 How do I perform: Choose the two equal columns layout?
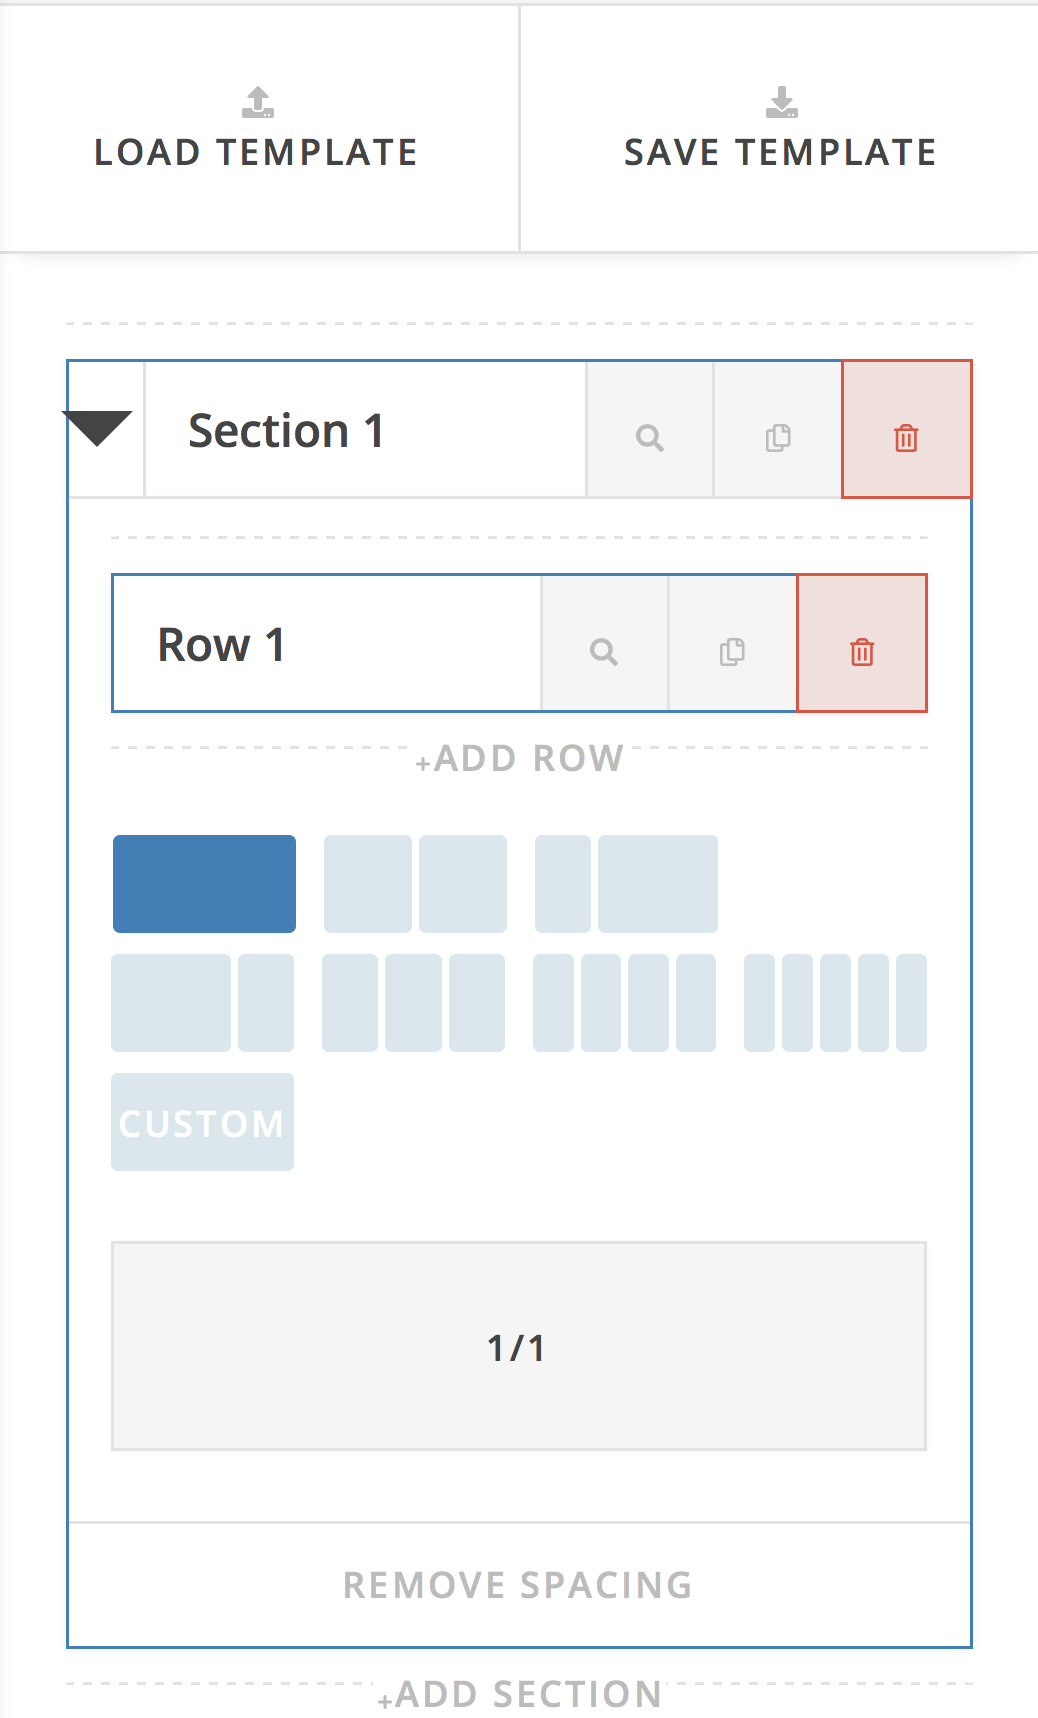pyautogui.click(x=415, y=884)
